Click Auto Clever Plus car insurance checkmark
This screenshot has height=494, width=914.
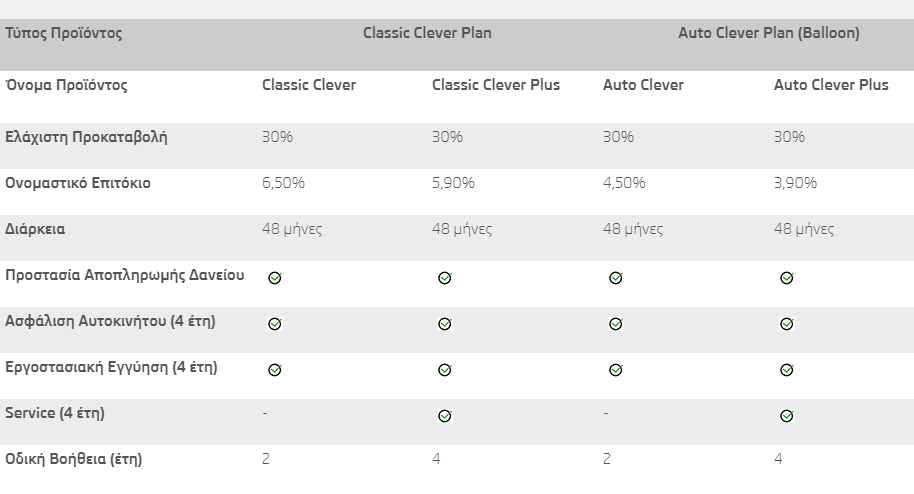coord(787,324)
